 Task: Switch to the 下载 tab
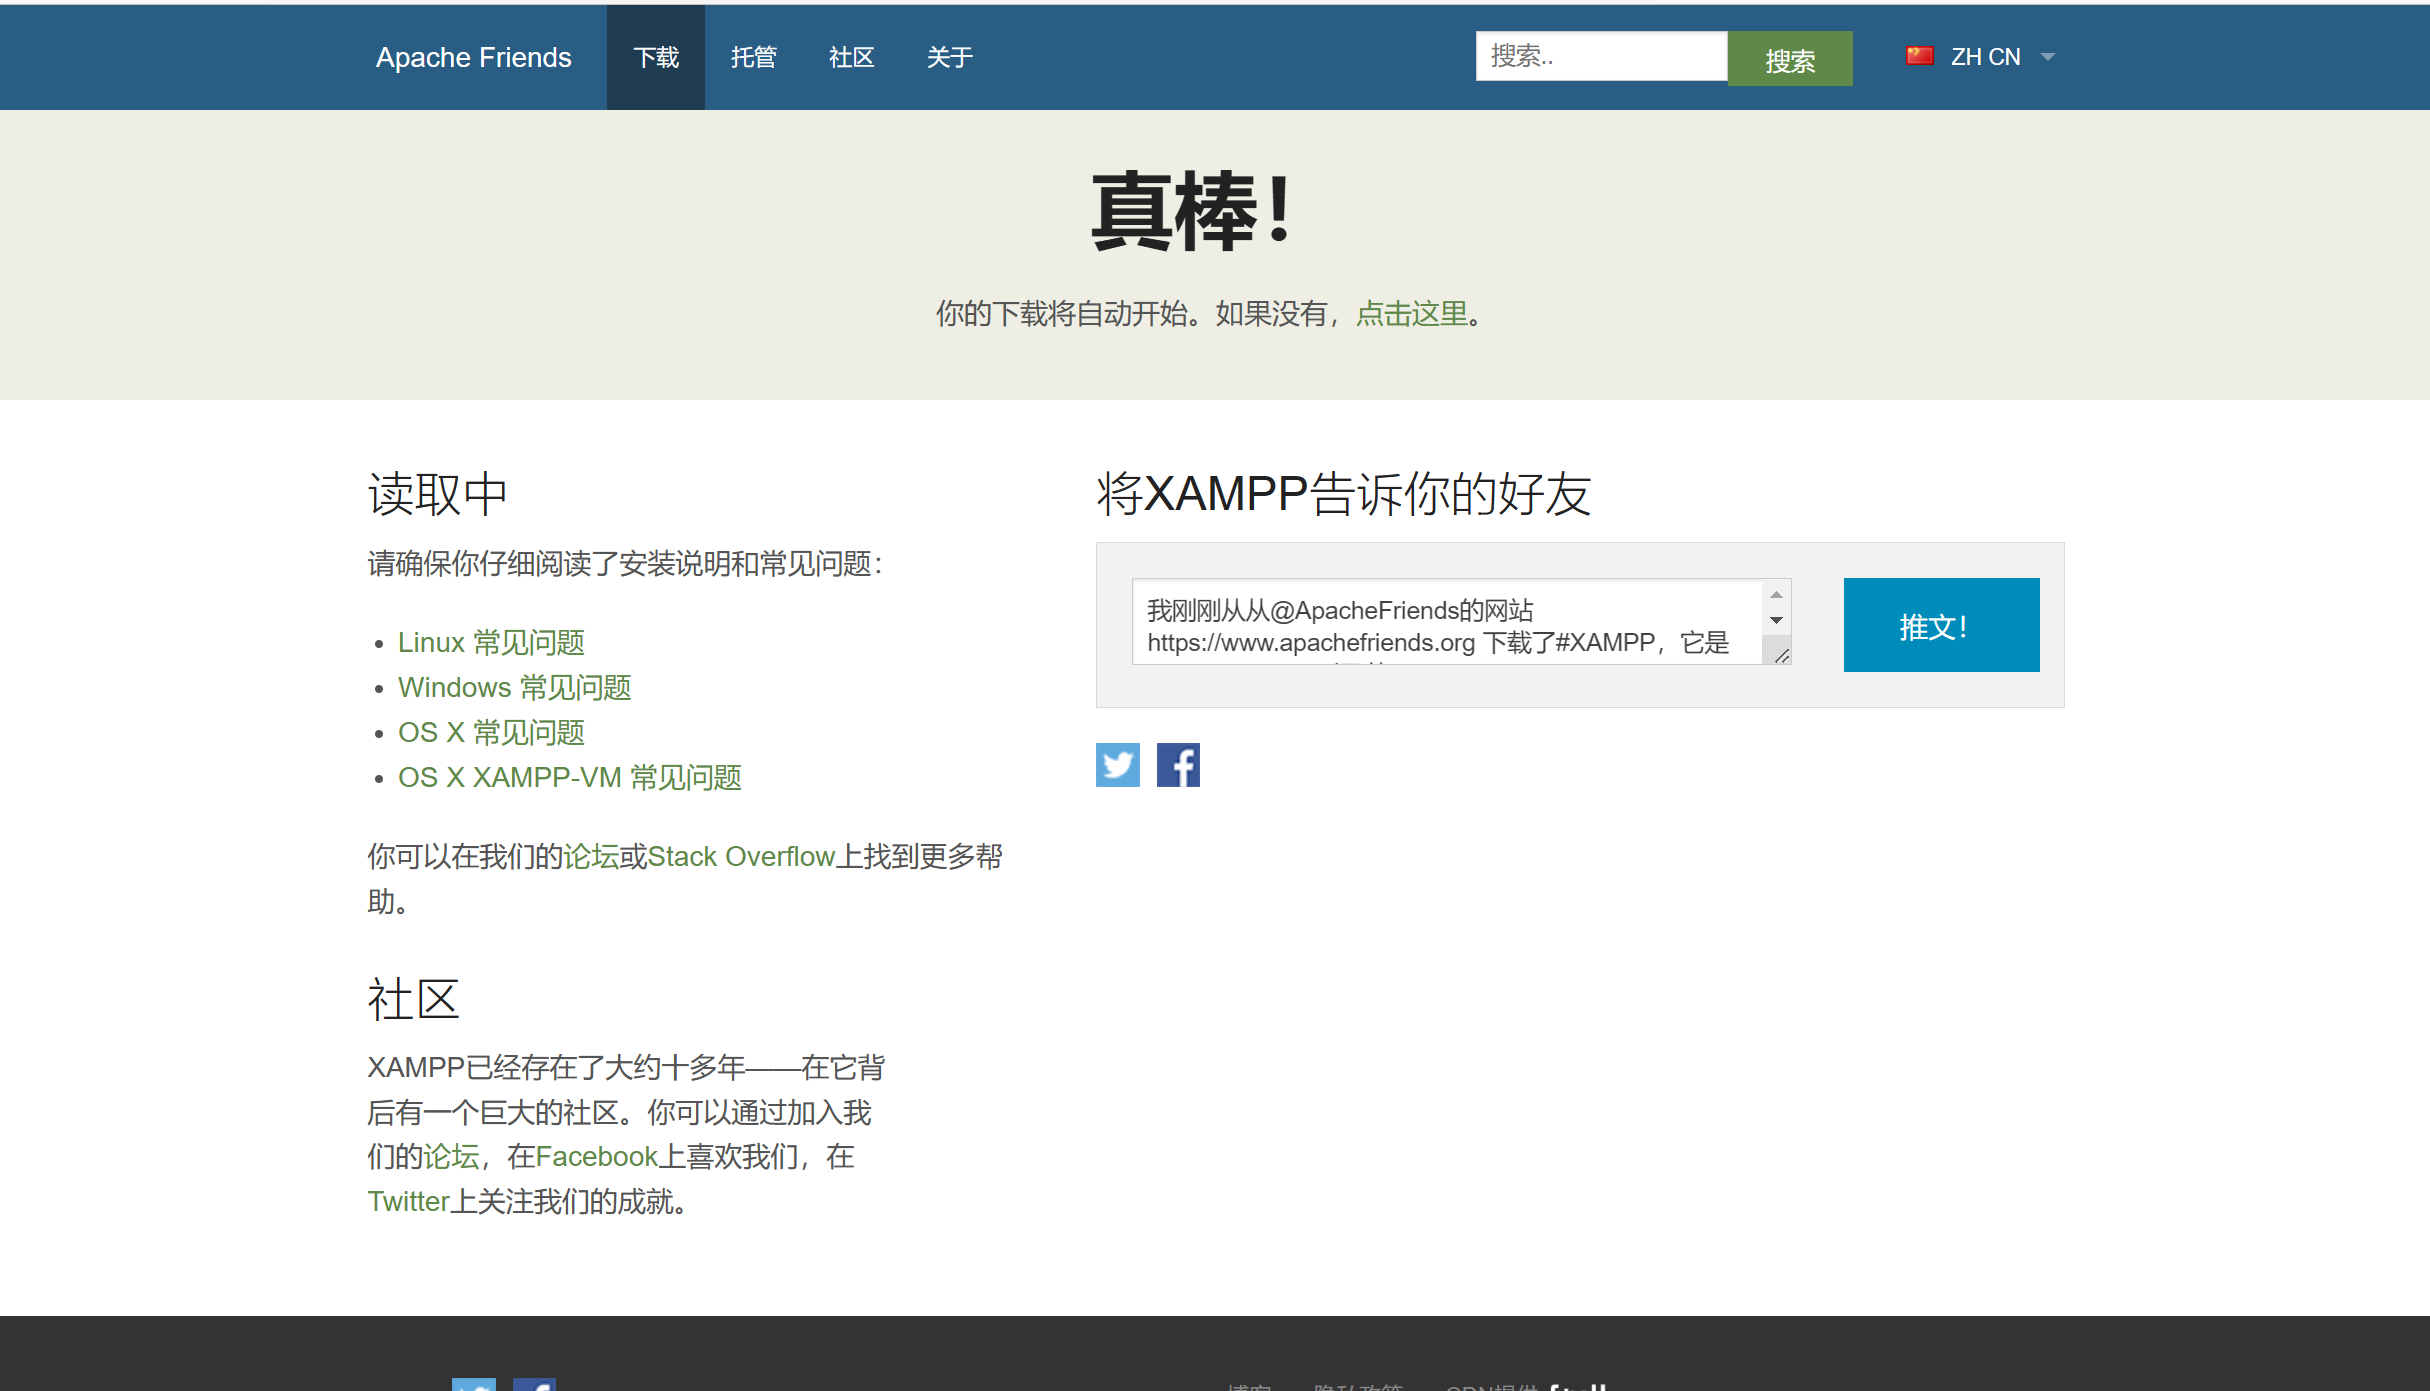(656, 57)
